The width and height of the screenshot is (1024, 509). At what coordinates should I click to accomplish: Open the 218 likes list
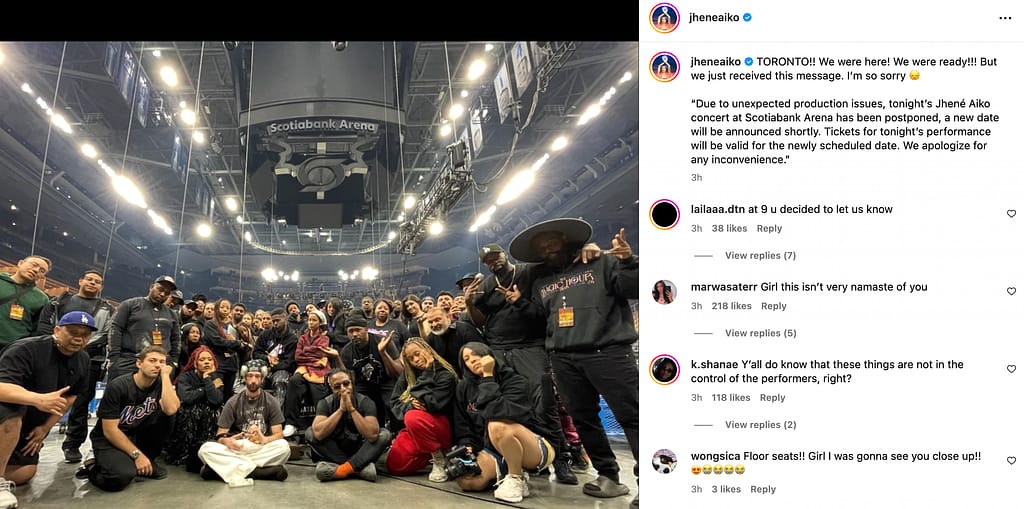[x=731, y=306]
